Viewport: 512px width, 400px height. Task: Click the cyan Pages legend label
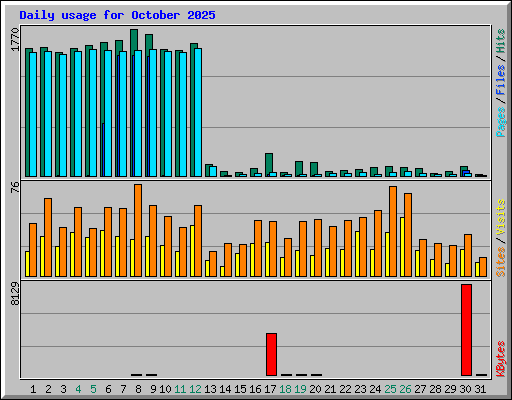coord(500,122)
